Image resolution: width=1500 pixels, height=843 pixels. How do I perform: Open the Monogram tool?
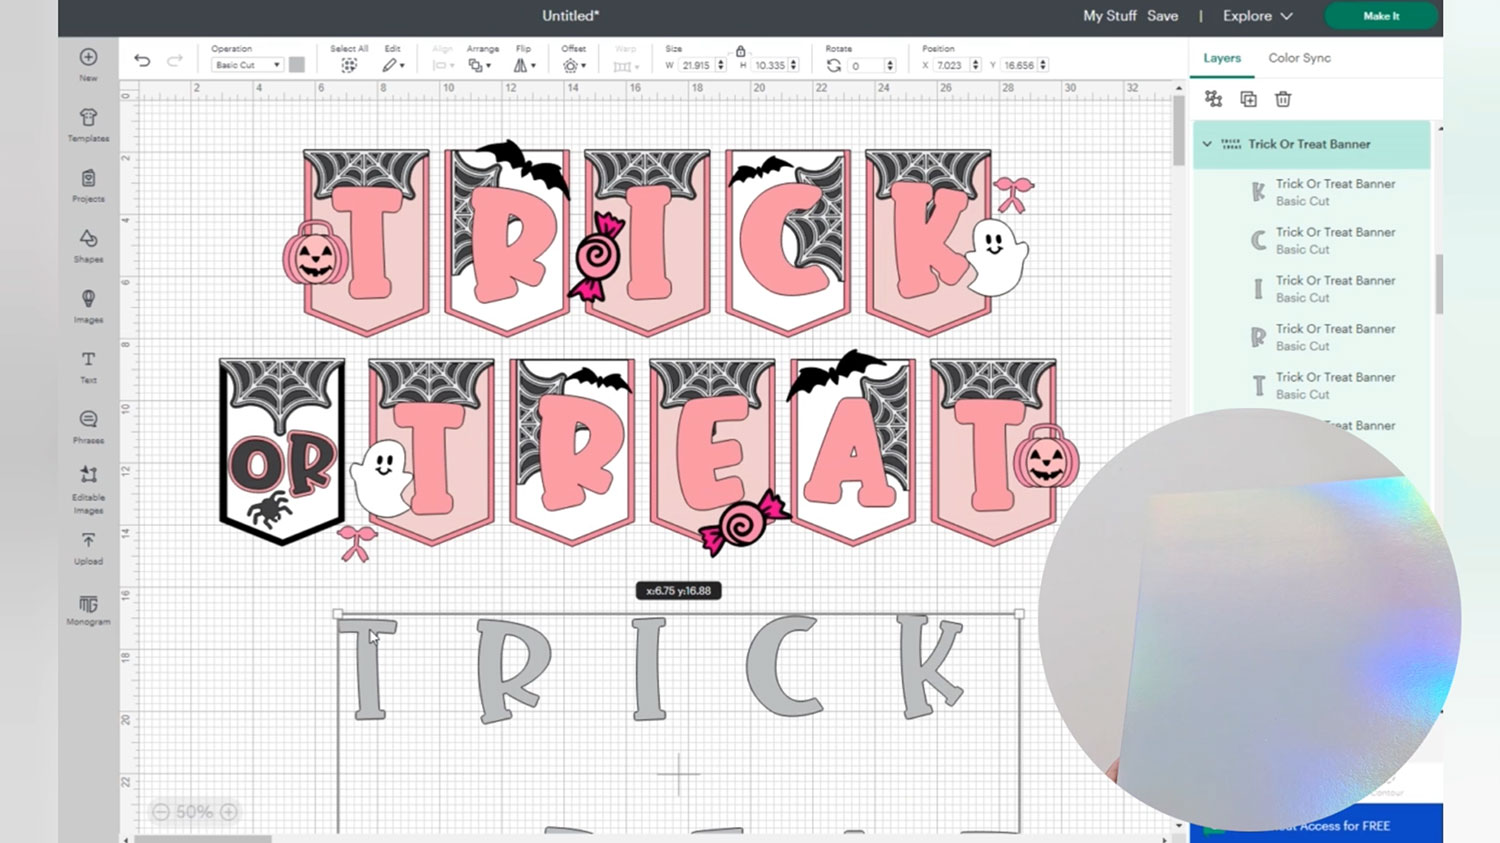tap(88, 608)
